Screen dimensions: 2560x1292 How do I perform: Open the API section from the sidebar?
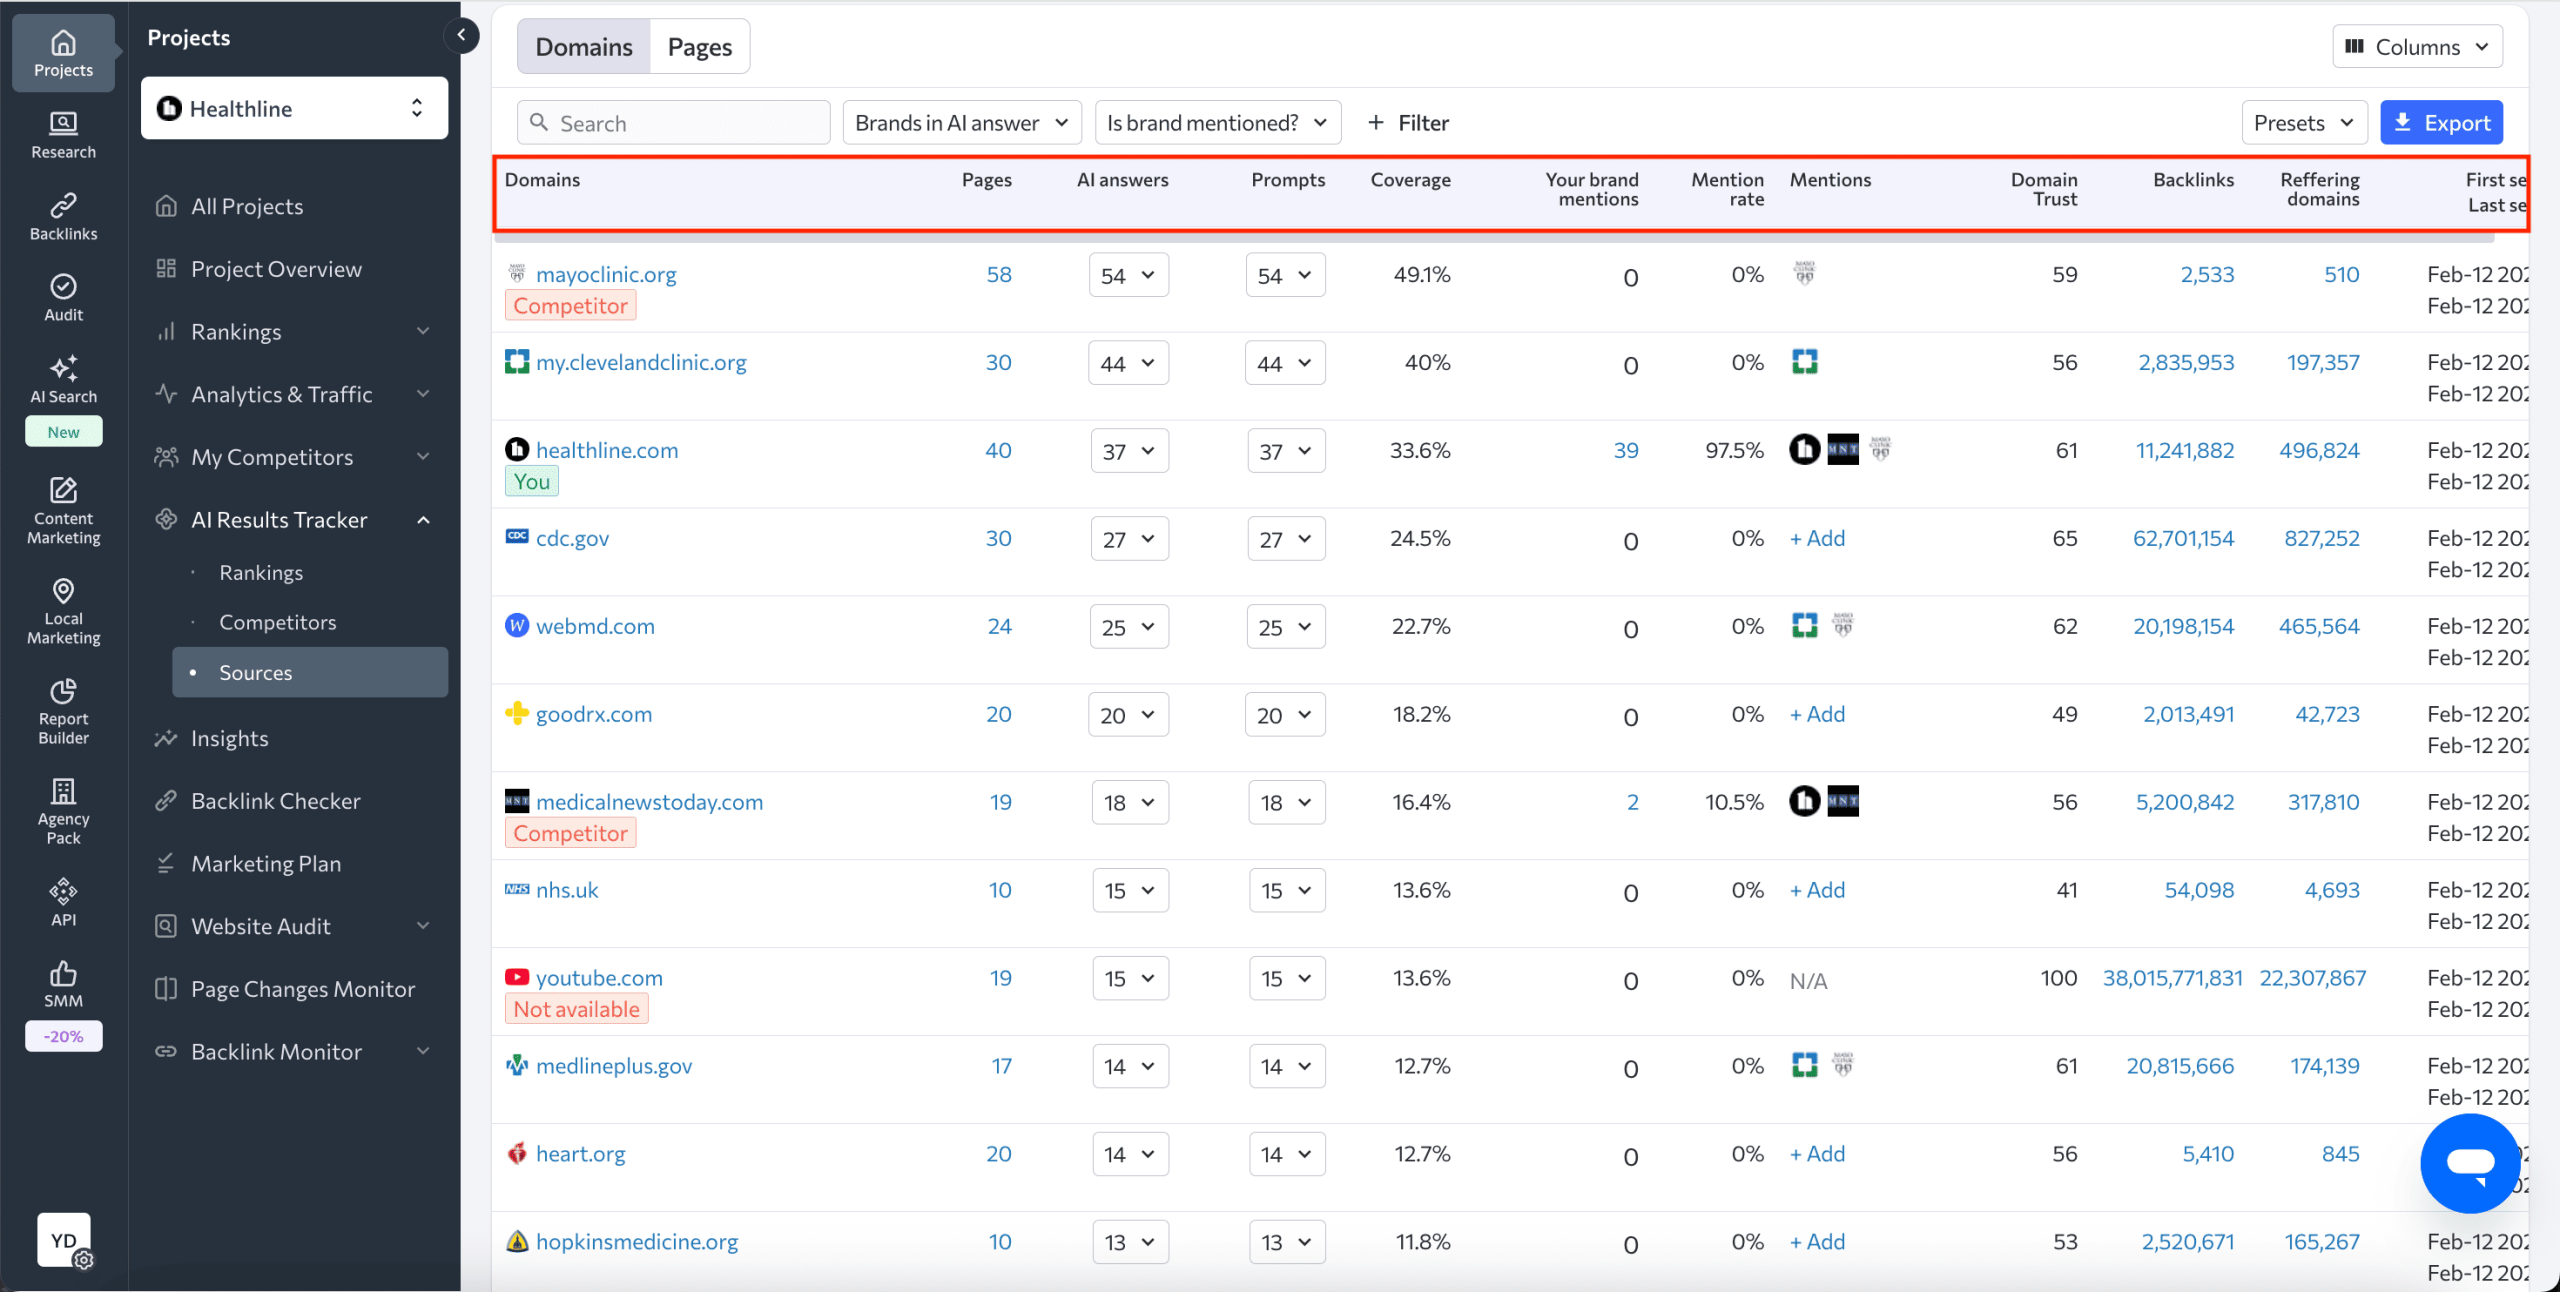click(x=62, y=900)
